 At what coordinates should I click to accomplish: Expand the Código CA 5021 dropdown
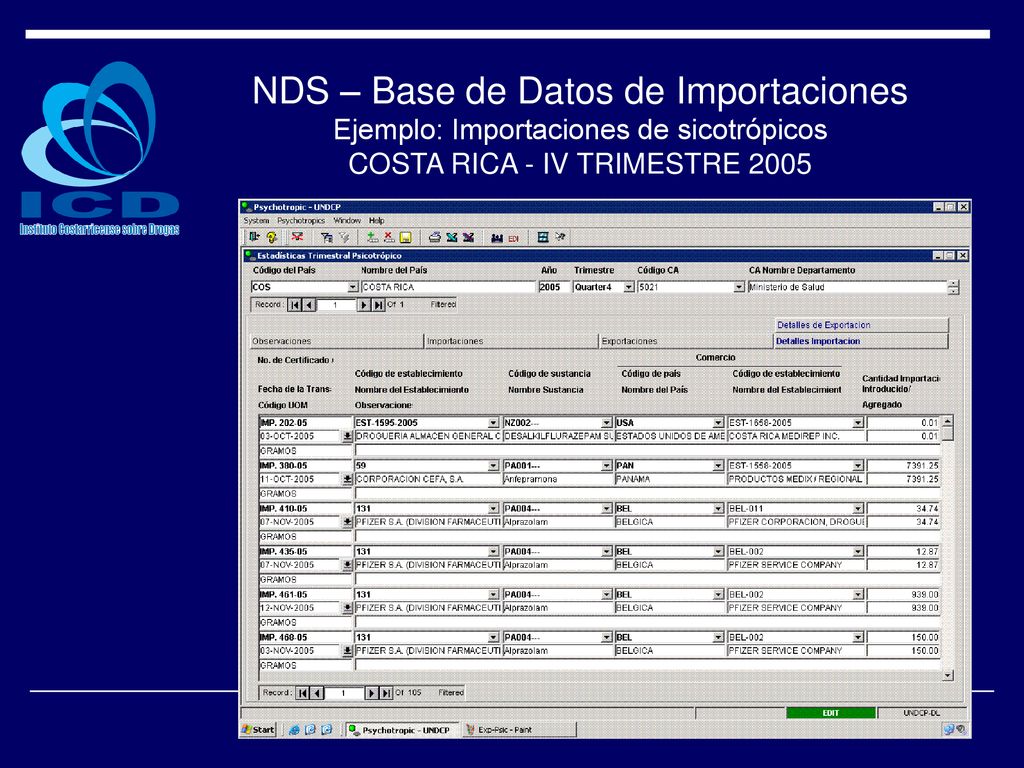[739, 287]
